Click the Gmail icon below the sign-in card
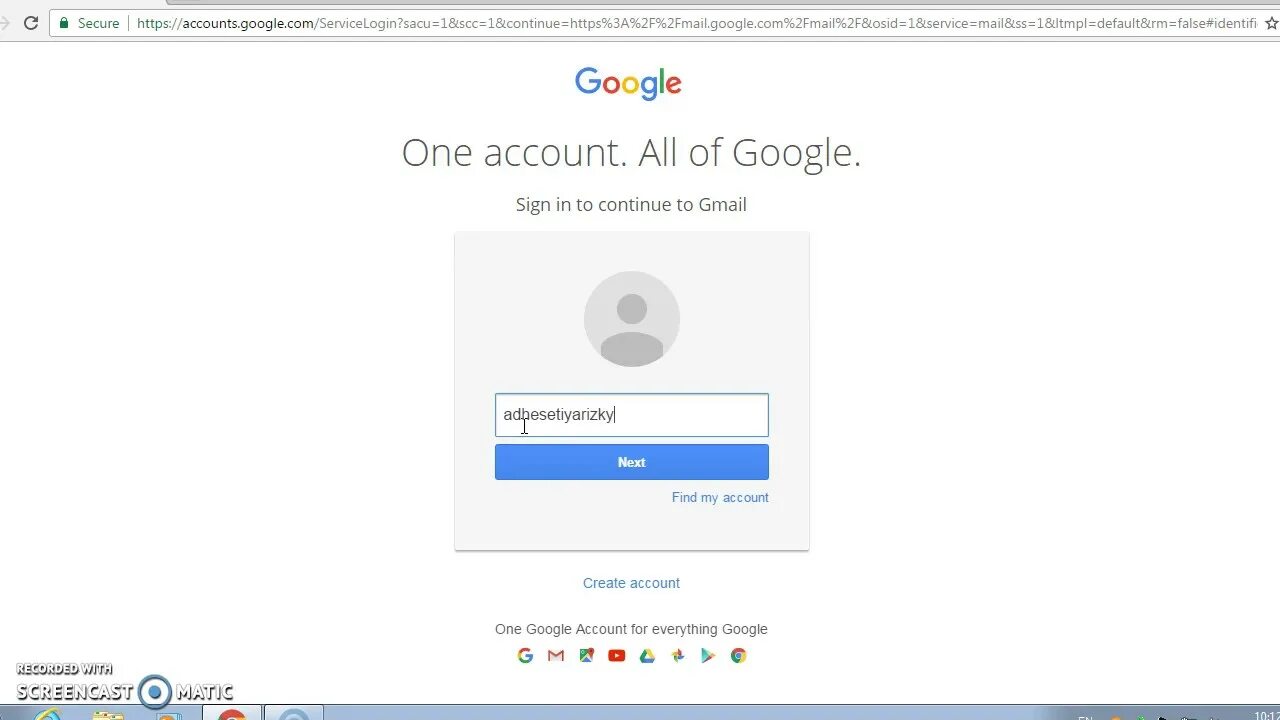 pos(556,656)
